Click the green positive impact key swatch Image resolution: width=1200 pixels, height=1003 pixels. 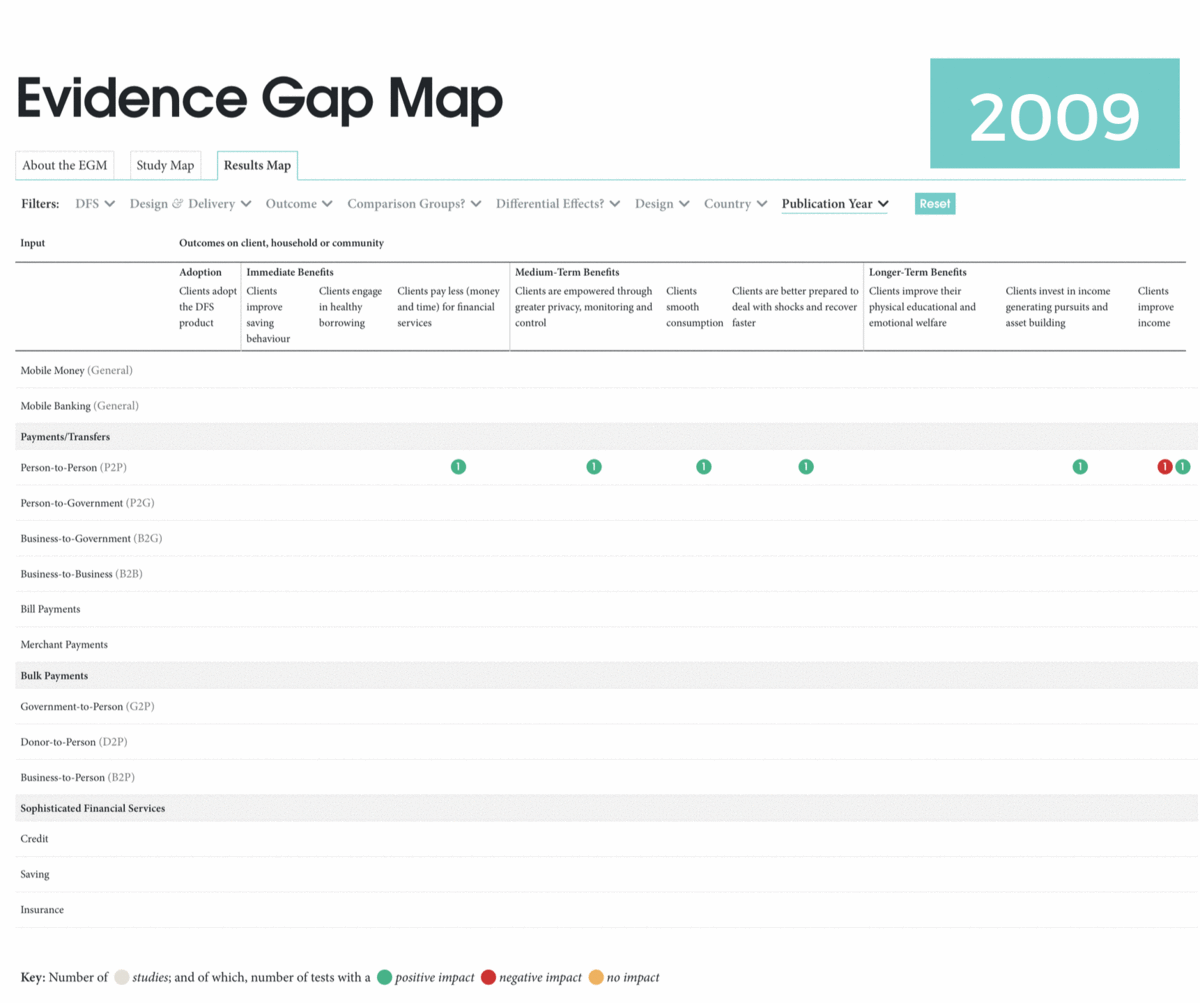tap(384, 978)
